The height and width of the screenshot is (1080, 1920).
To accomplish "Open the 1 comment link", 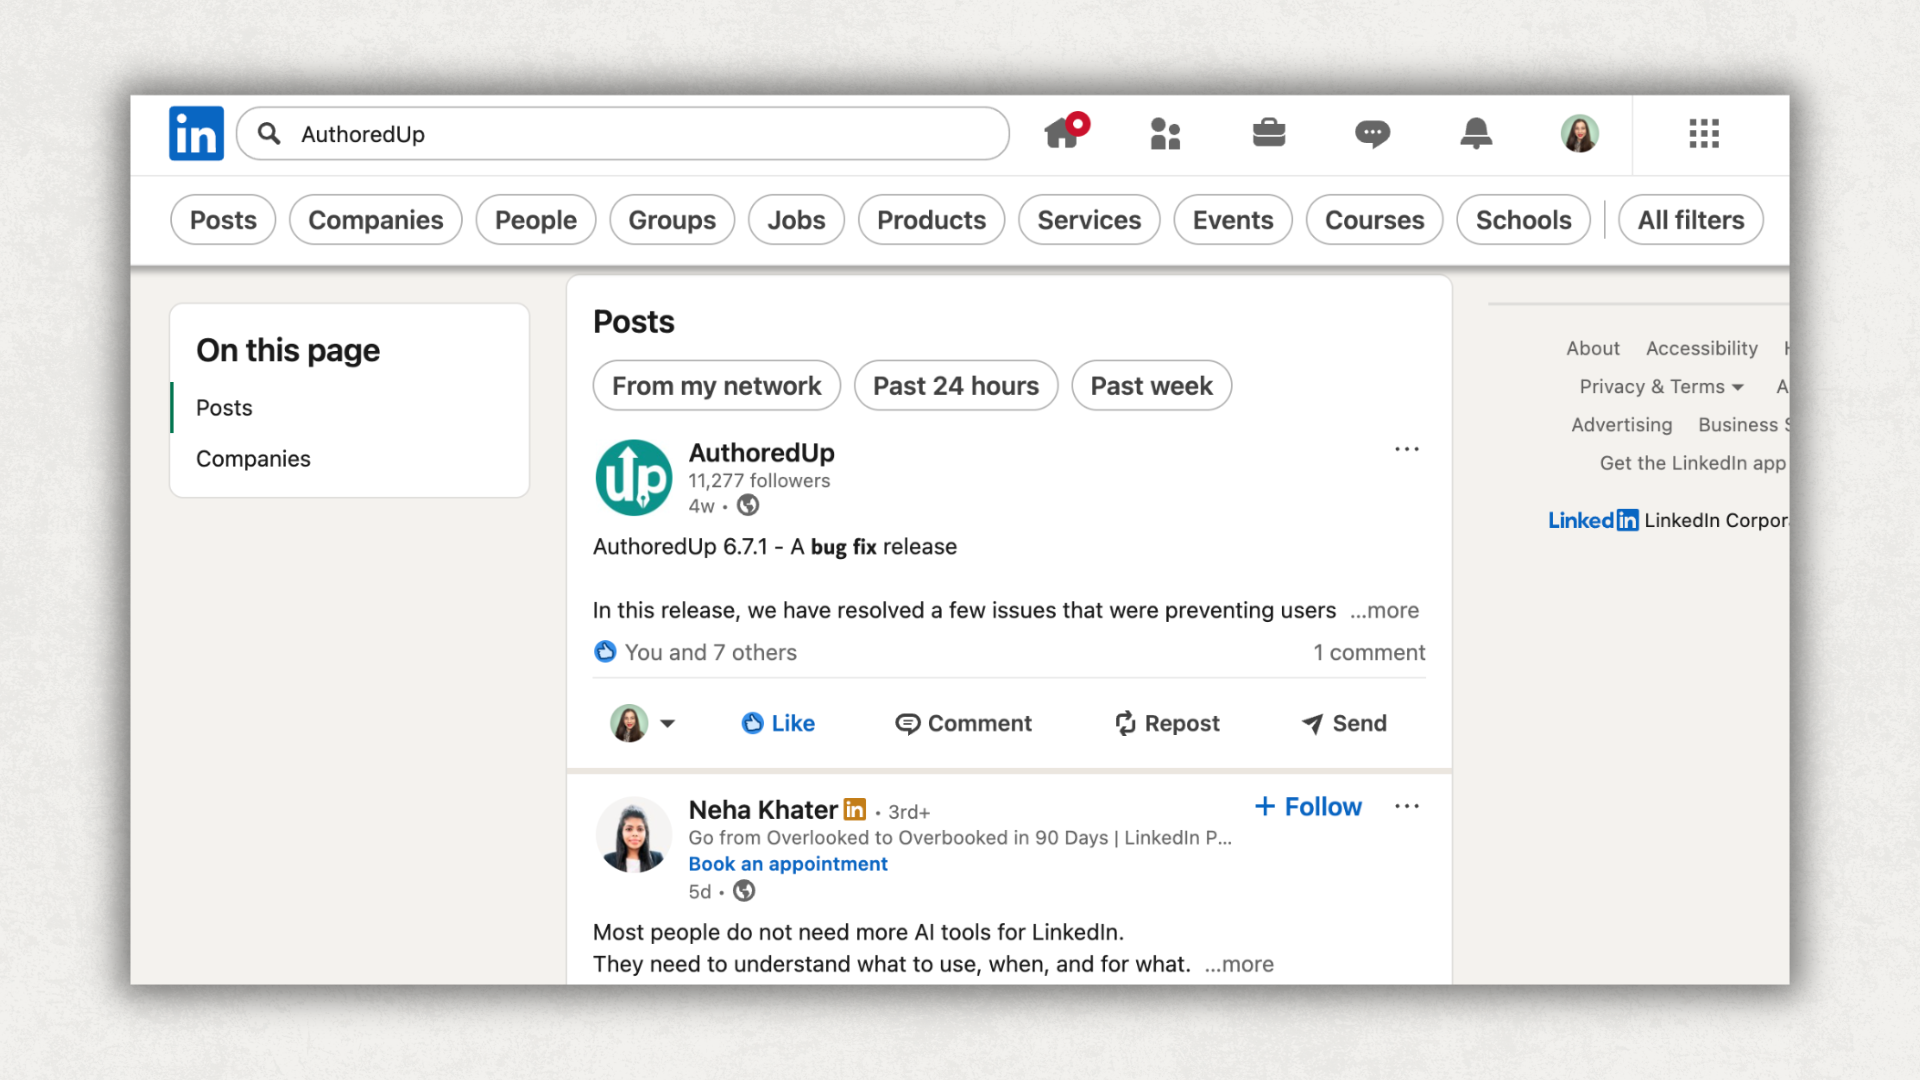I will (x=1369, y=652).
